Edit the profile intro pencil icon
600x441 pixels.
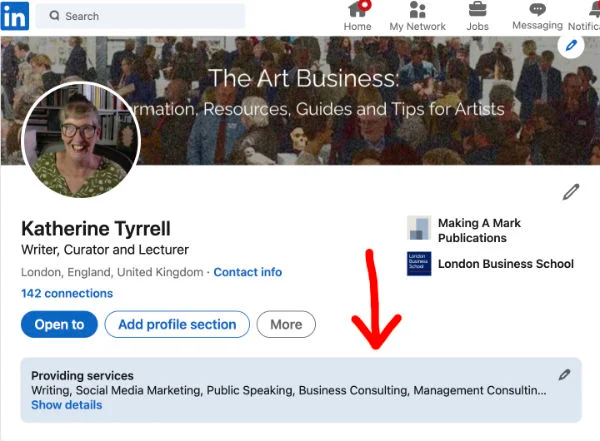(571, 191)
